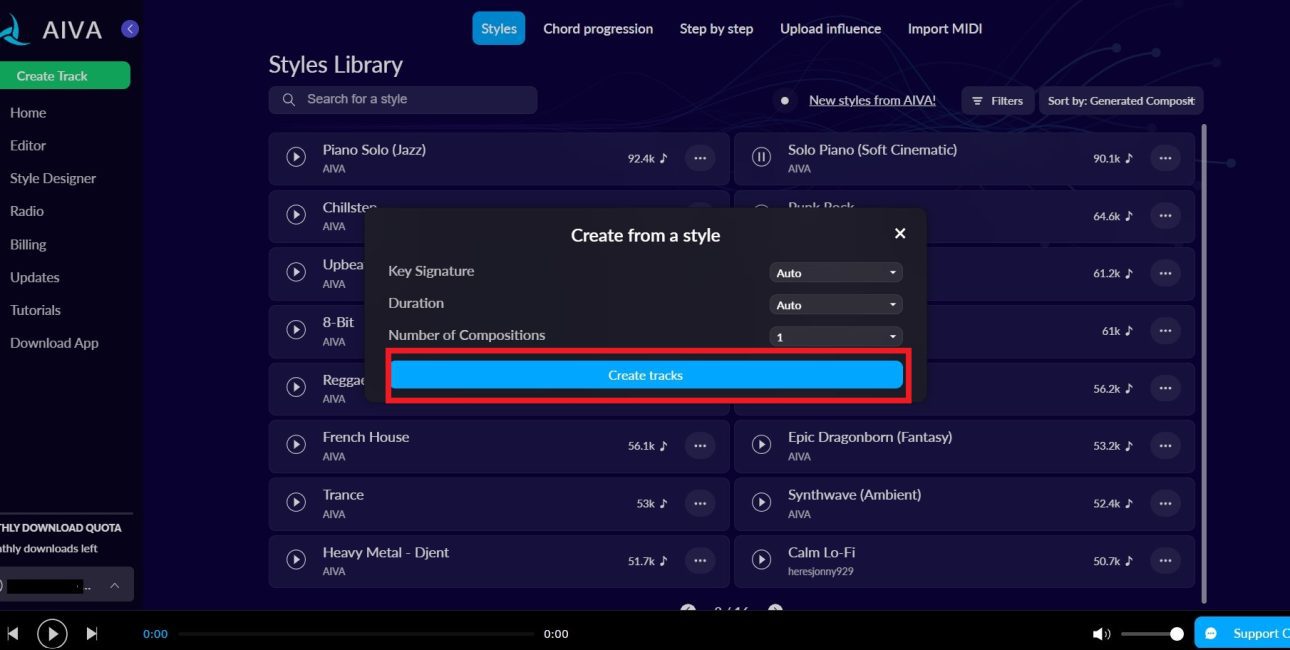Play the Piano Solo (Jazz) style preview
1290x650 pixels.
click(296, 157)
